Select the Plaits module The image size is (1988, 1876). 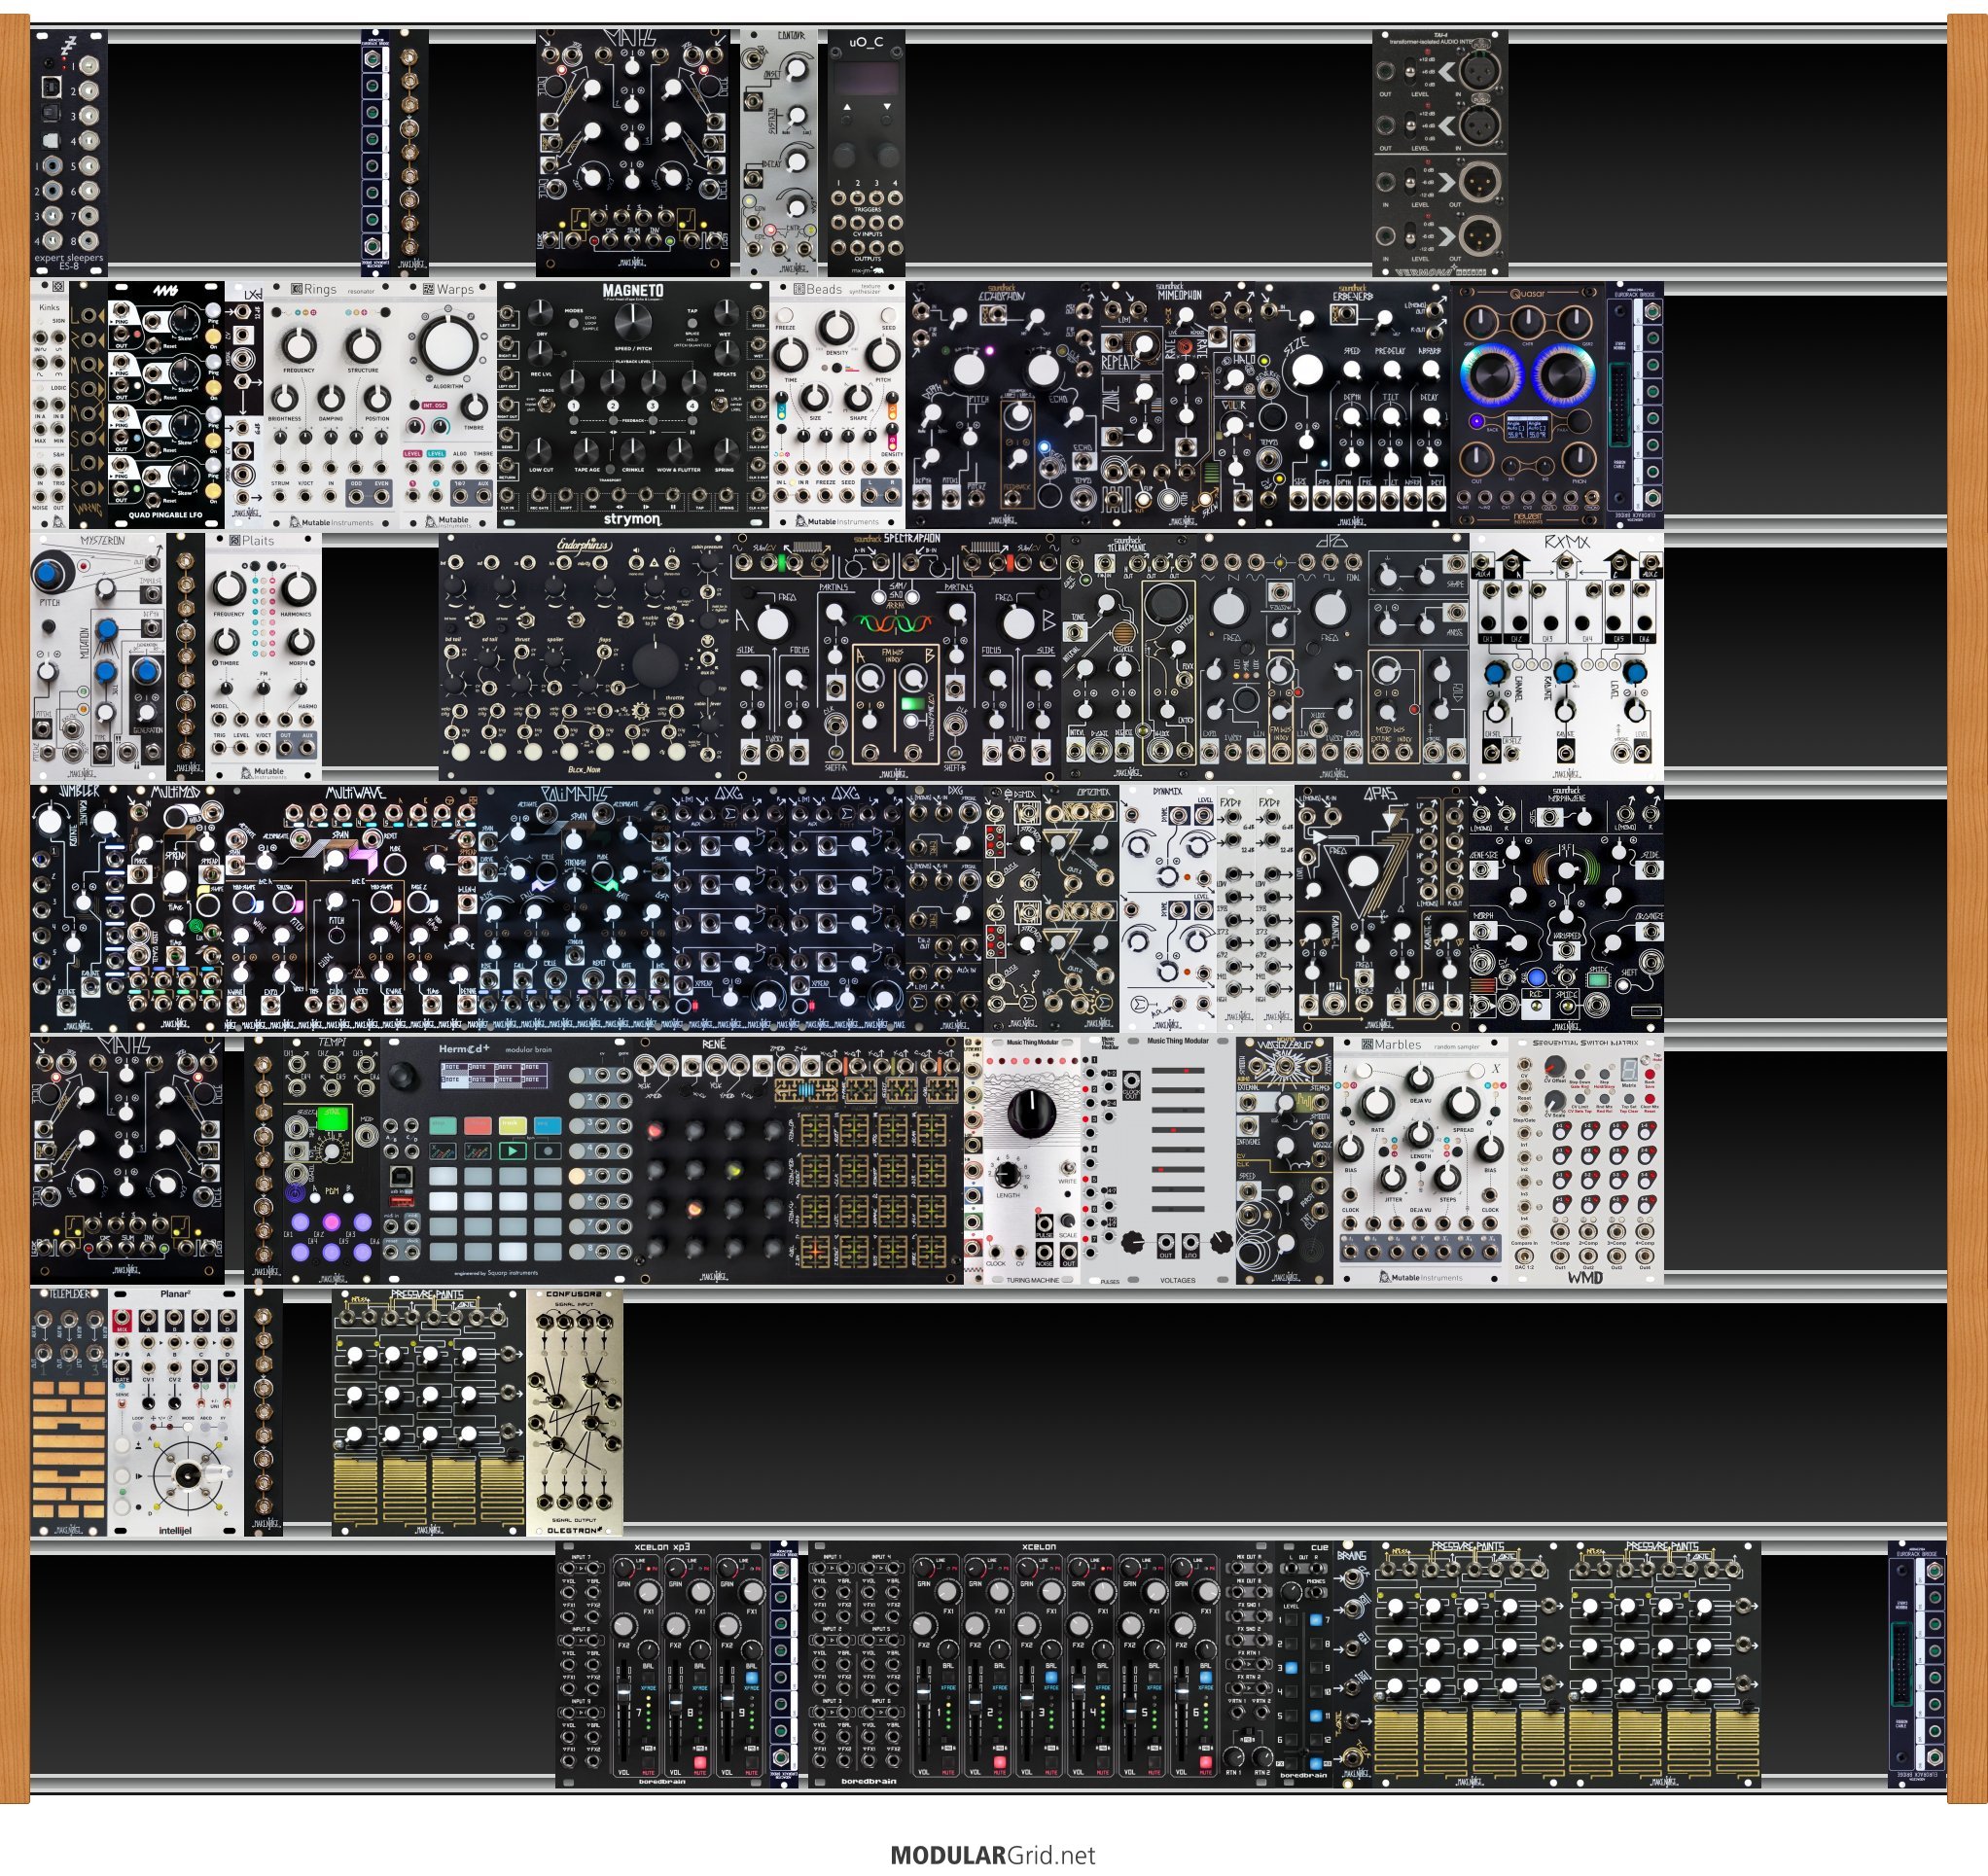coord(264,656)
